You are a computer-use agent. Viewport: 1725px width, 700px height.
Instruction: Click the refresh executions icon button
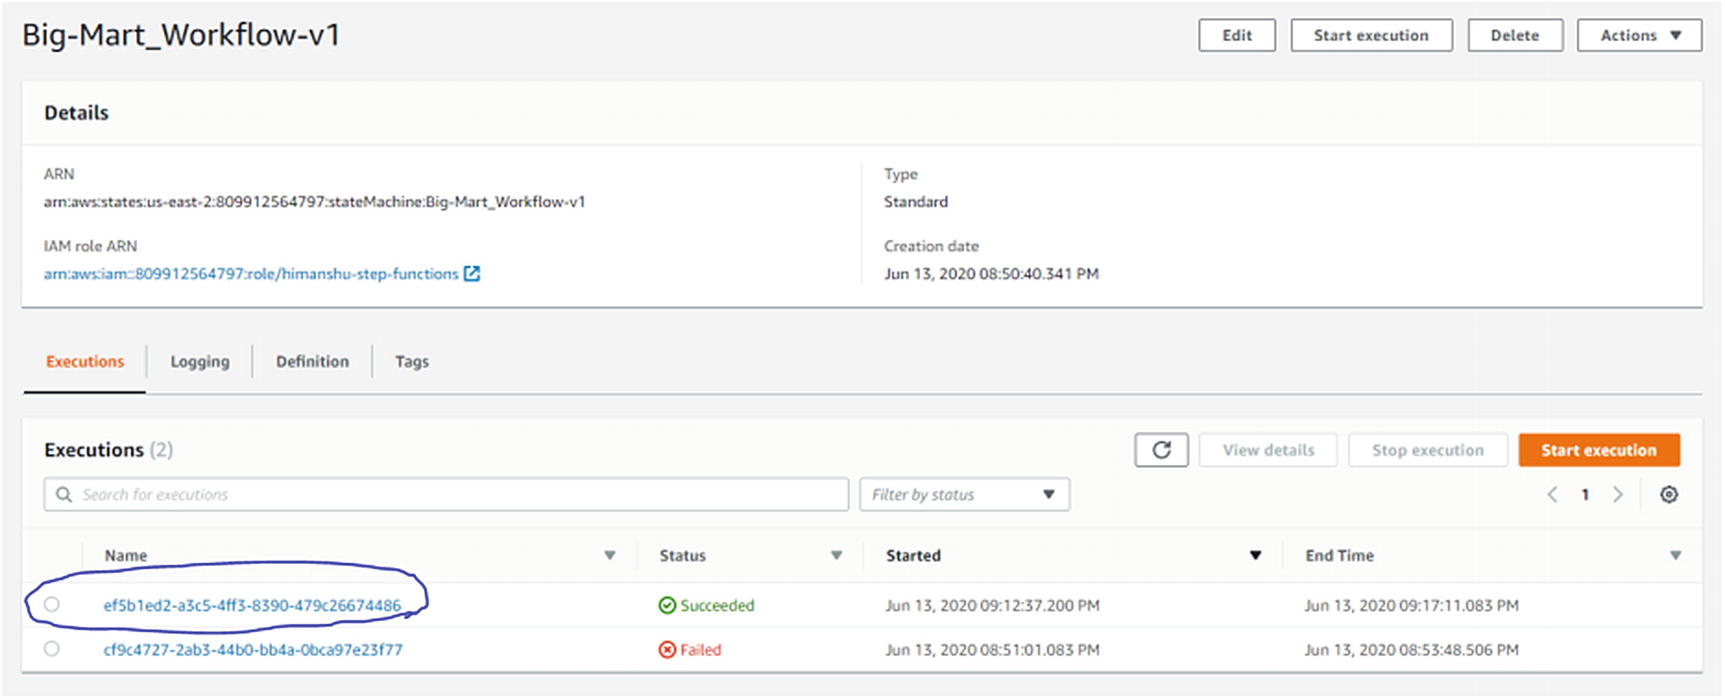1161,450
